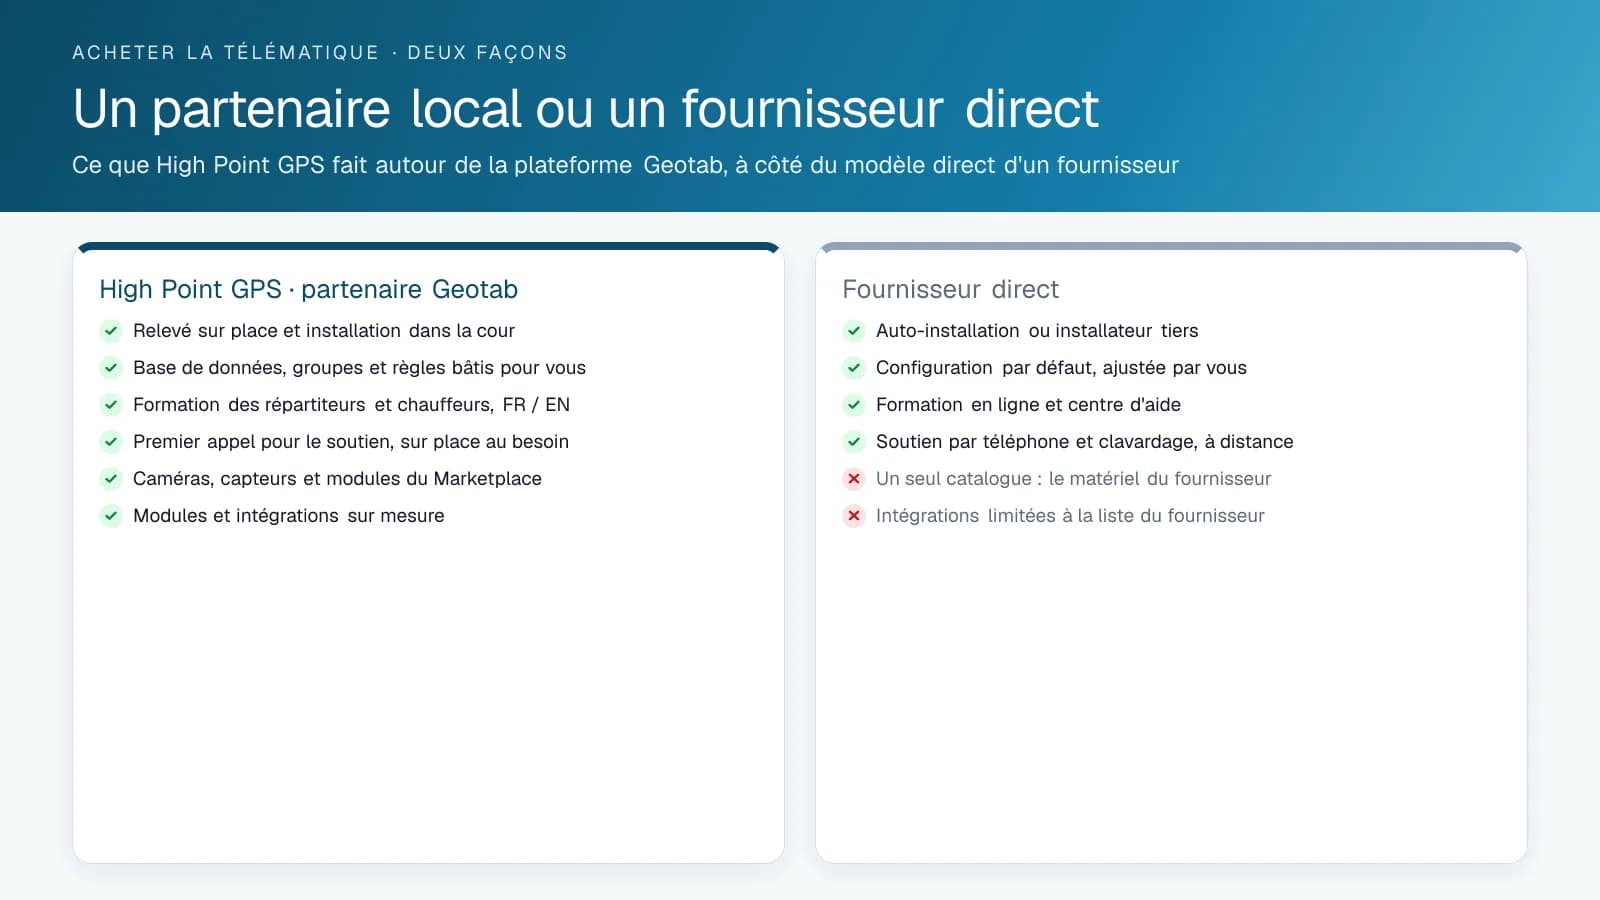Image resolution: width=1600 pixels, height=900 pixels.
Task: Click the text 'Un seul catalogue : le matériel du fournisseur'
Action: 1074,479
